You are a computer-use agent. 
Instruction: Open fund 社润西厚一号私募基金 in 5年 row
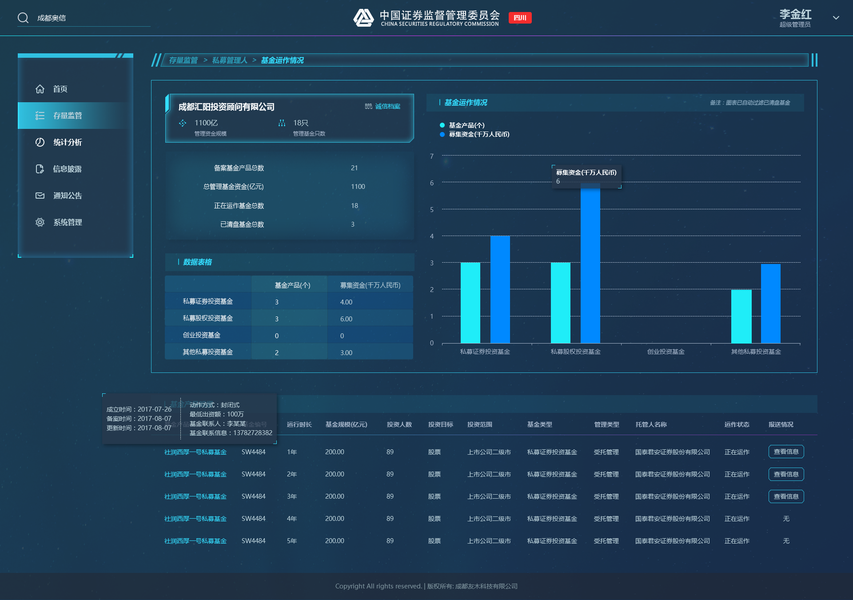pyautogui.click(x=195, y=541)
